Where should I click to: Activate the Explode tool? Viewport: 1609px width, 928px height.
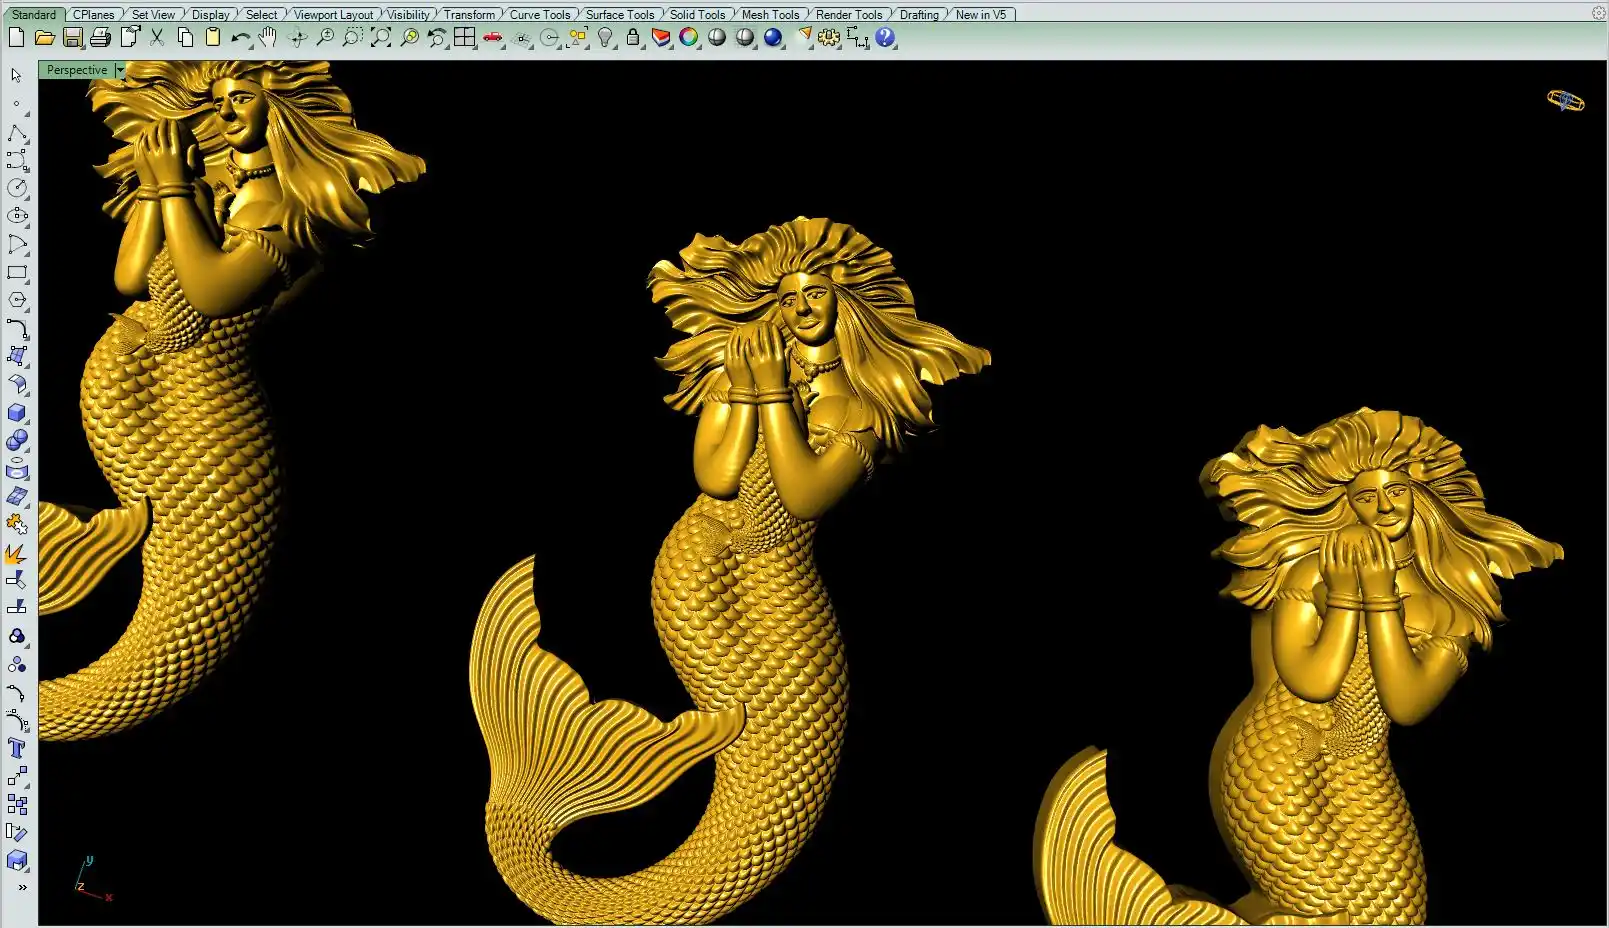point(17,553)
